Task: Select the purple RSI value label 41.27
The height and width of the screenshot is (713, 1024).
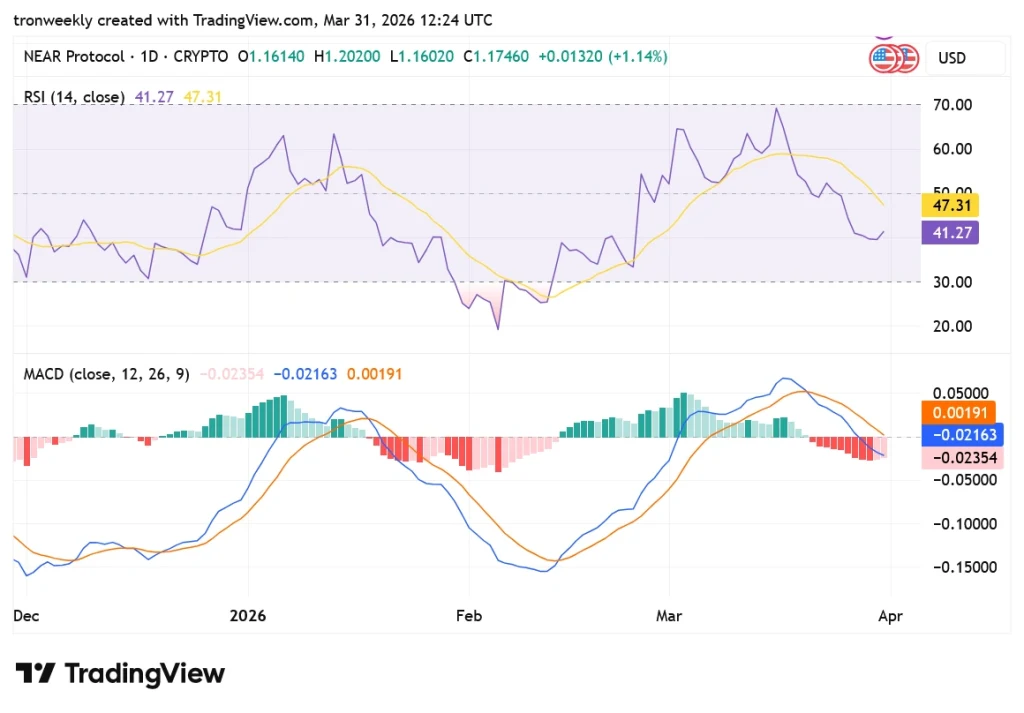Action: [x=950, y=232]
